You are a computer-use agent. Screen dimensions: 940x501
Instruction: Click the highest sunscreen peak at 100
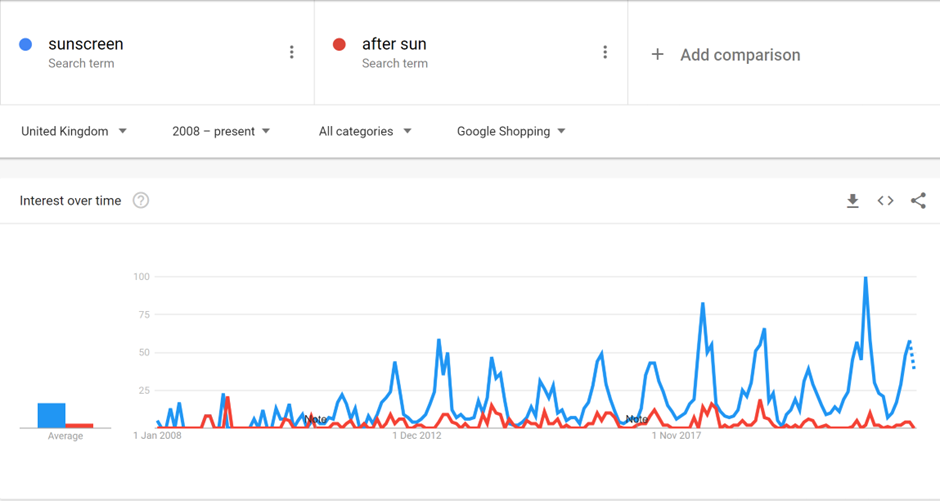[866, 277]
